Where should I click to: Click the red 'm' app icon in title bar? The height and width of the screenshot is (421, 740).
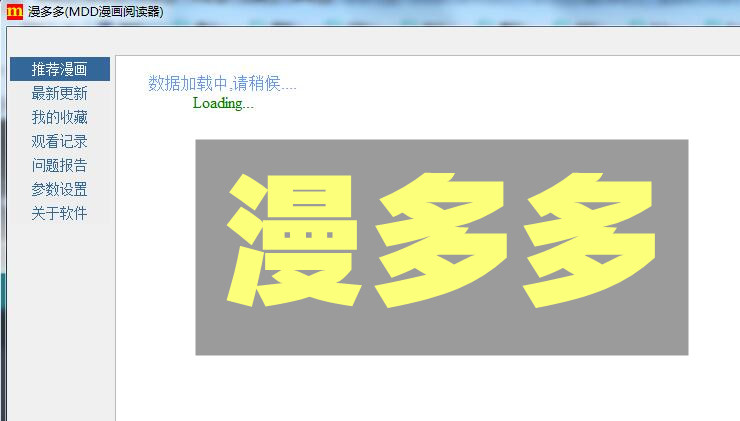click(15, 11)
